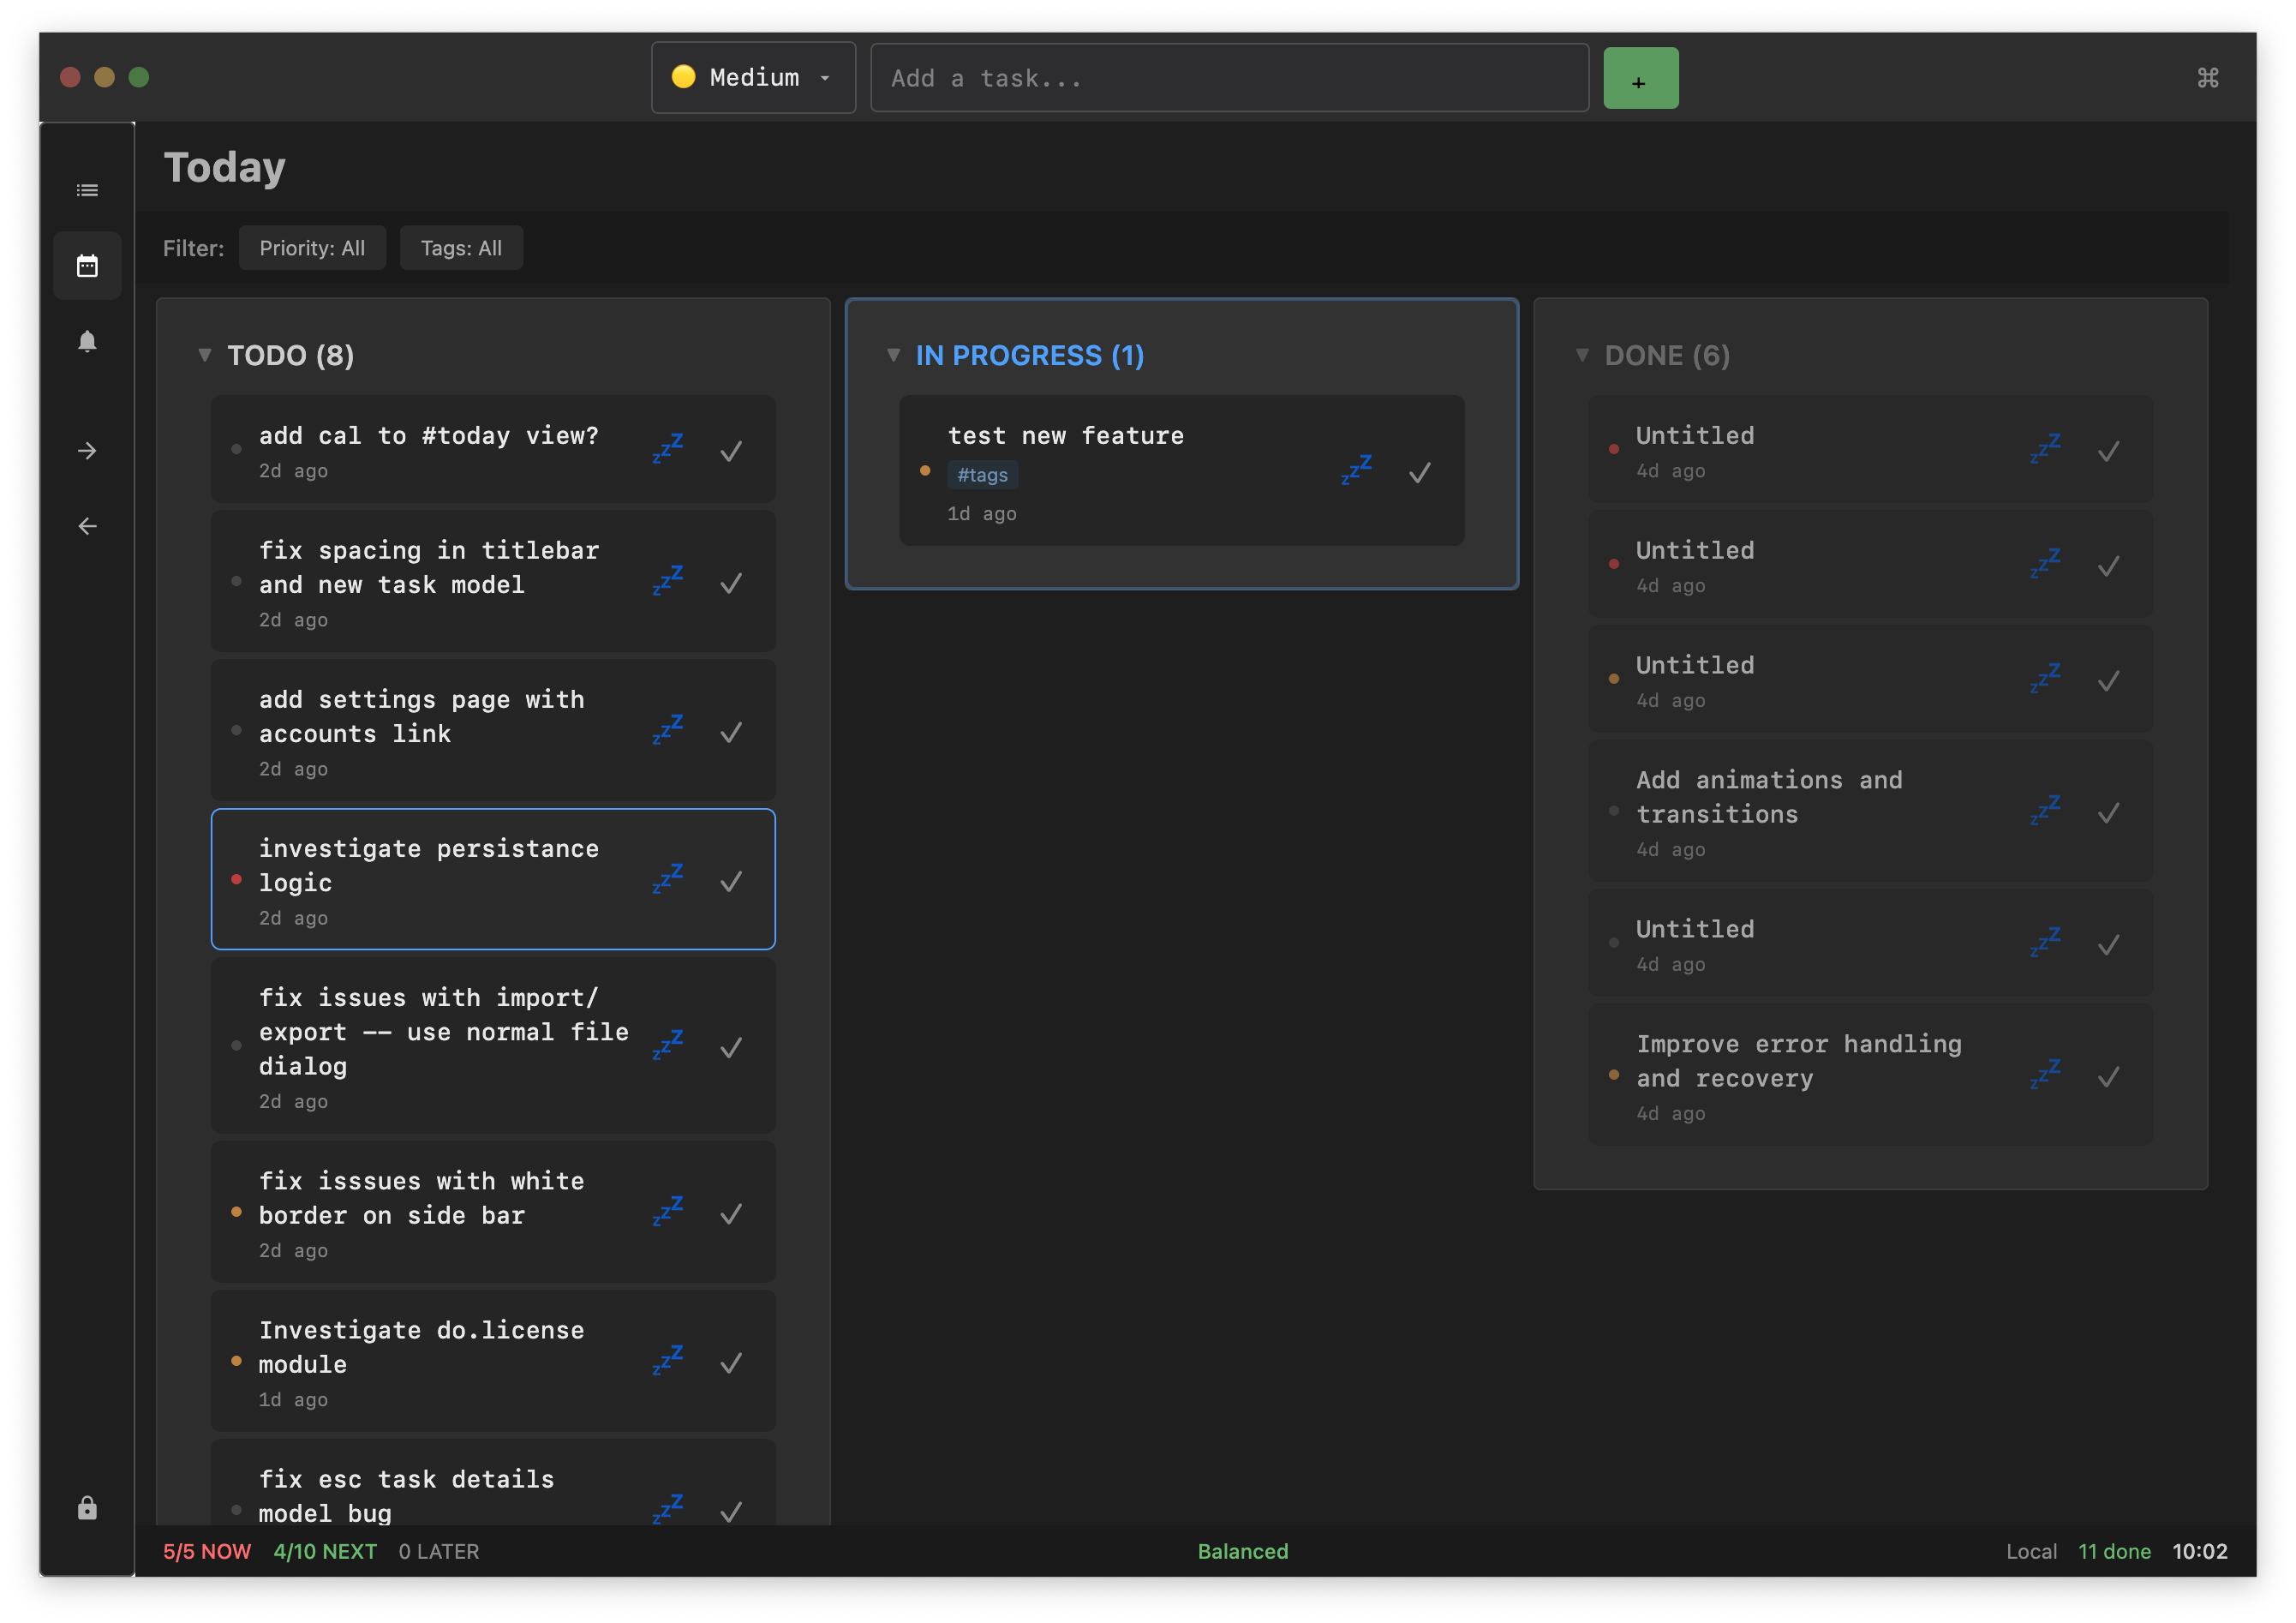This screenshot has height=1623, width=2296.
Task: Click the left arrow sidebar icon
Action: point(87,526)
